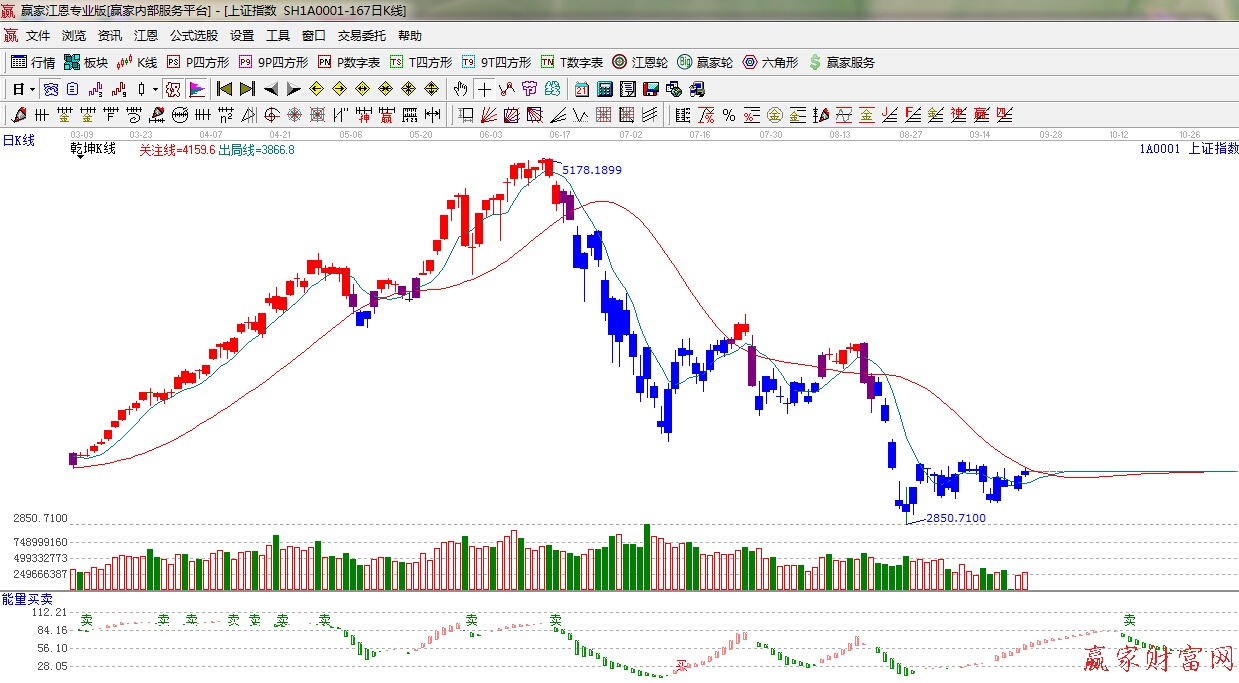
Task: Toggle the pressed colored flag chart button
Action: (x=196, y=89)
